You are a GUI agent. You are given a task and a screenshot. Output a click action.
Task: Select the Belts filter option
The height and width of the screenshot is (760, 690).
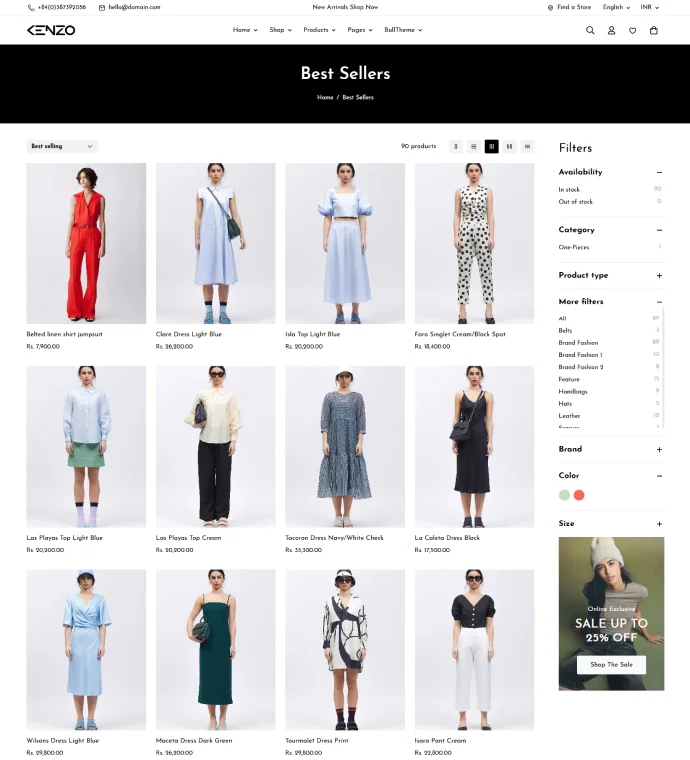pyautogui.click(x=565, y=331)
